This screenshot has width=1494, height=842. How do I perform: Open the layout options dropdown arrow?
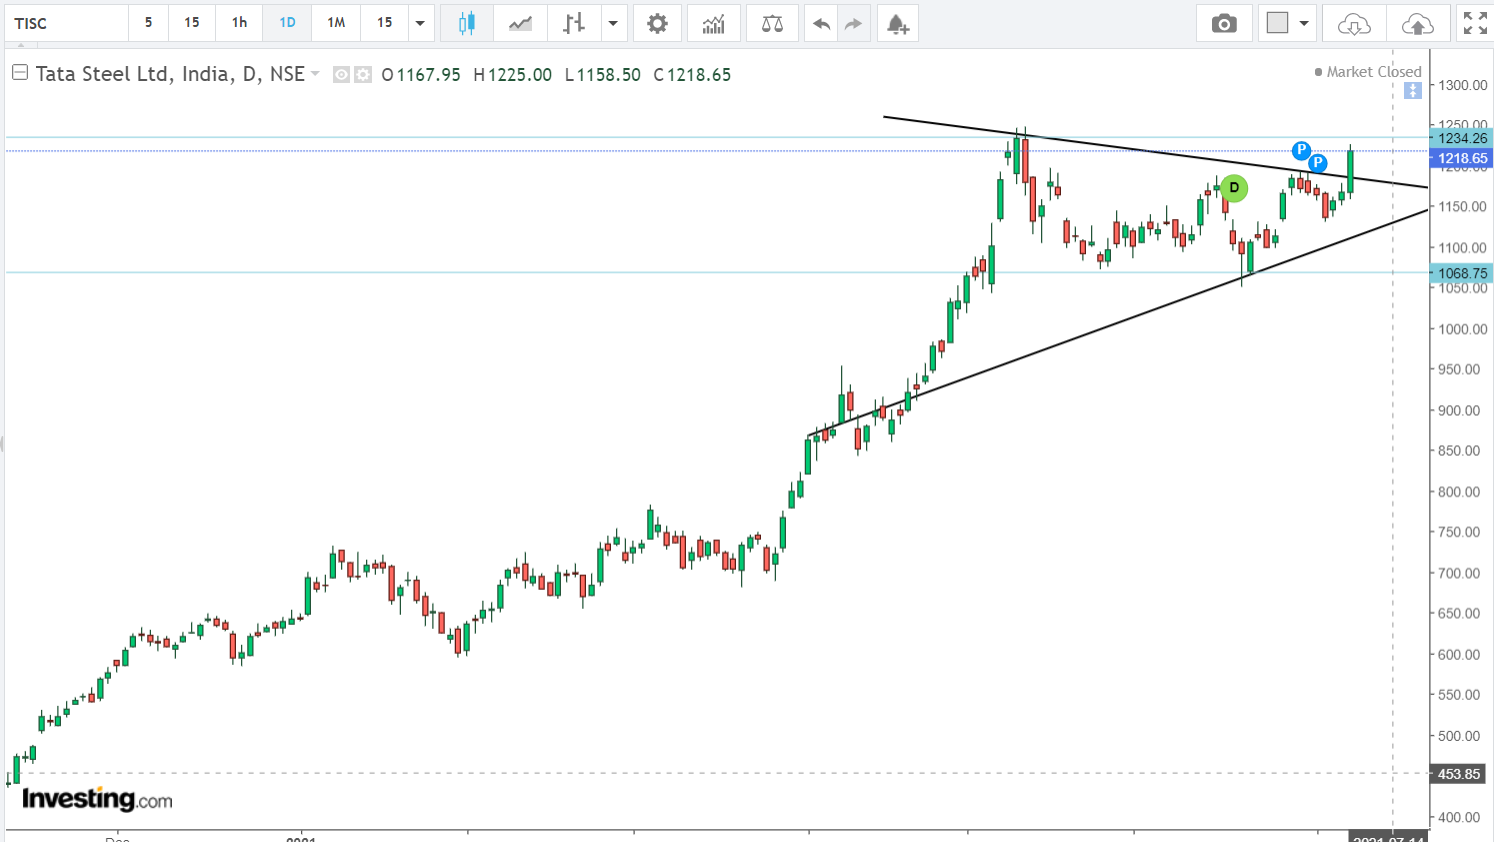(x=1304, y=23)
